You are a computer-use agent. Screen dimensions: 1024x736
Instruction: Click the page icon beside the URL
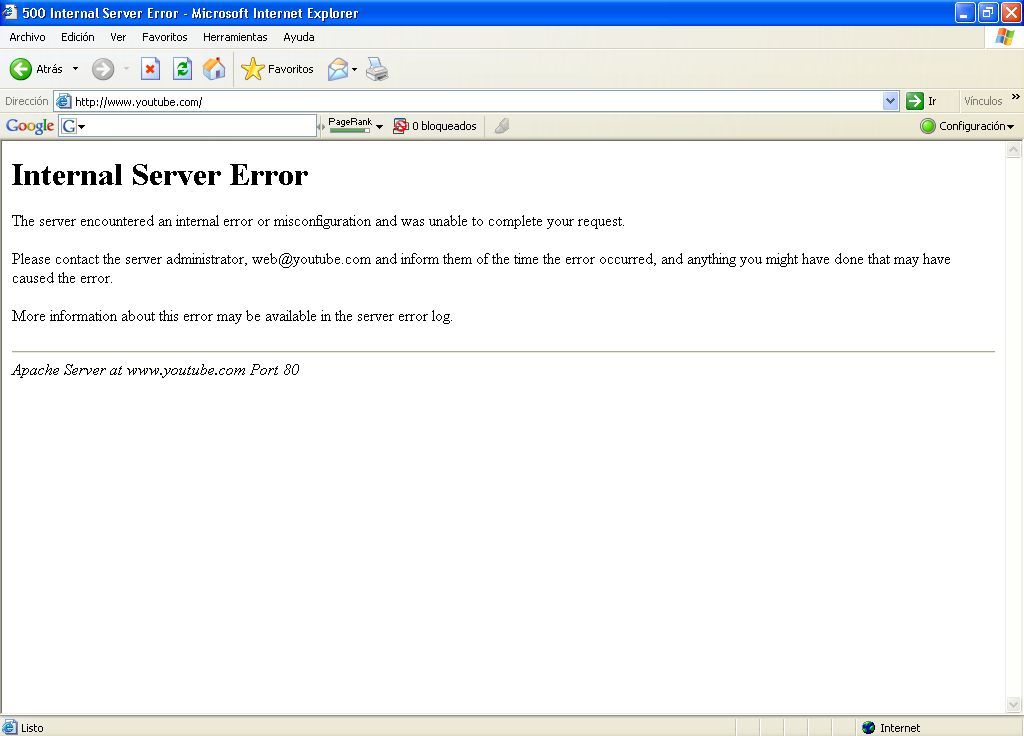point(63,101)
